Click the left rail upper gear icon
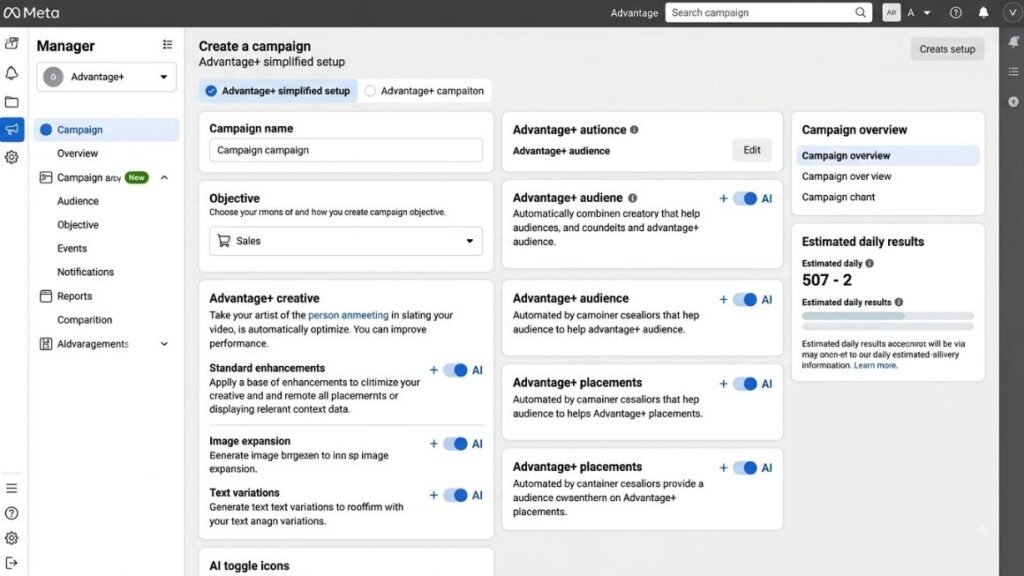This screenshot has width=1024, height=576. coord(12,157)
